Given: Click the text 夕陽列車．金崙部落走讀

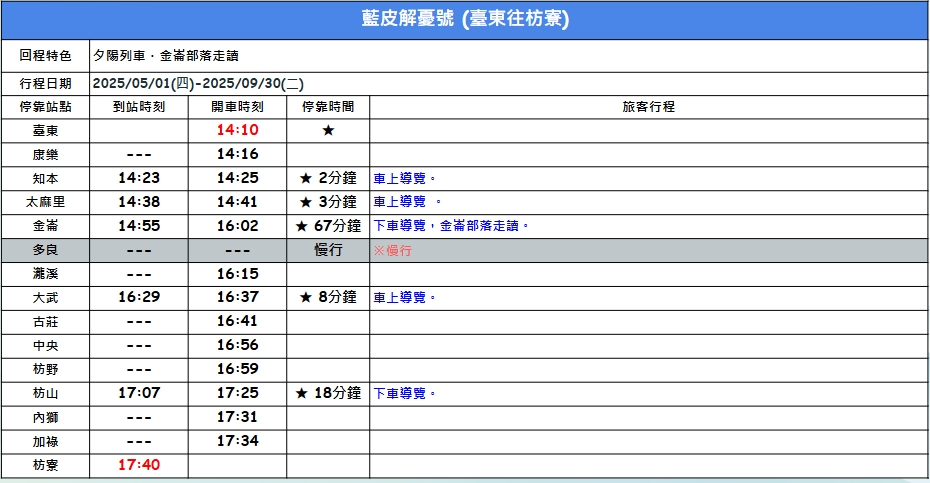Looking at the screenshot, I should (166, 56).
